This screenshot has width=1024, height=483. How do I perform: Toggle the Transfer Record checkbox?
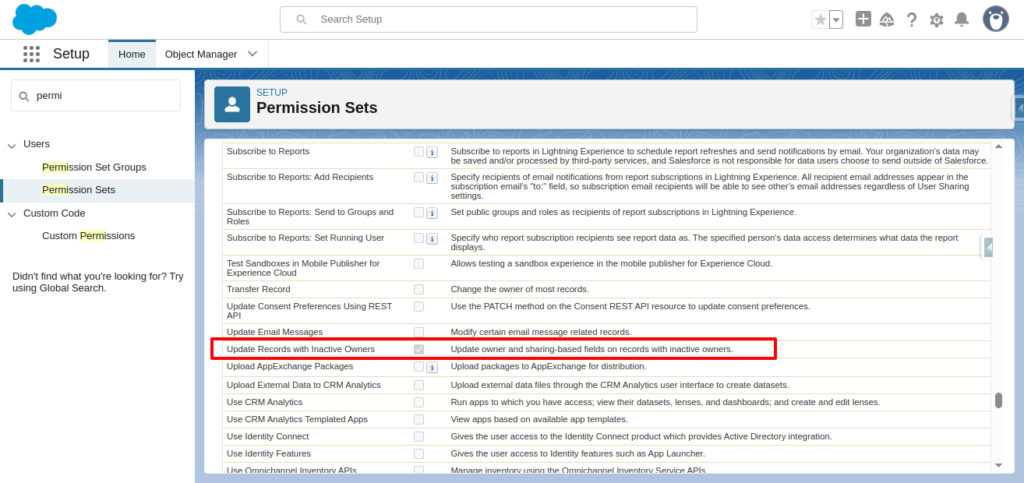point(419,289)
